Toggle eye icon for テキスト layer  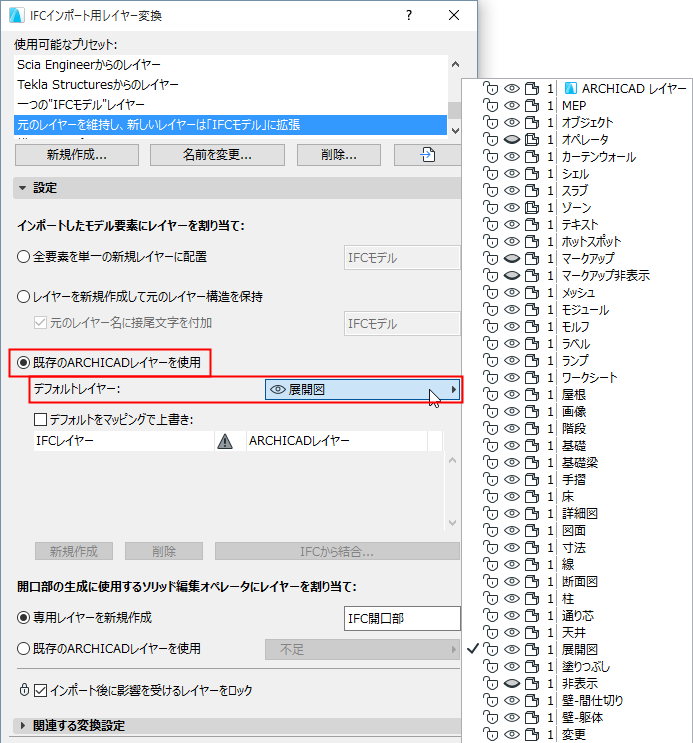click(511, 225)
